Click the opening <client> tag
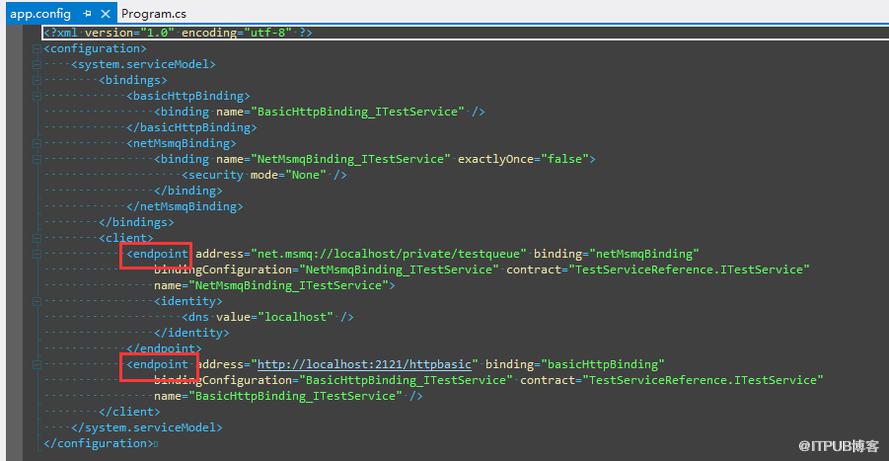The image size is (889, 461). [x=126, y=238]
